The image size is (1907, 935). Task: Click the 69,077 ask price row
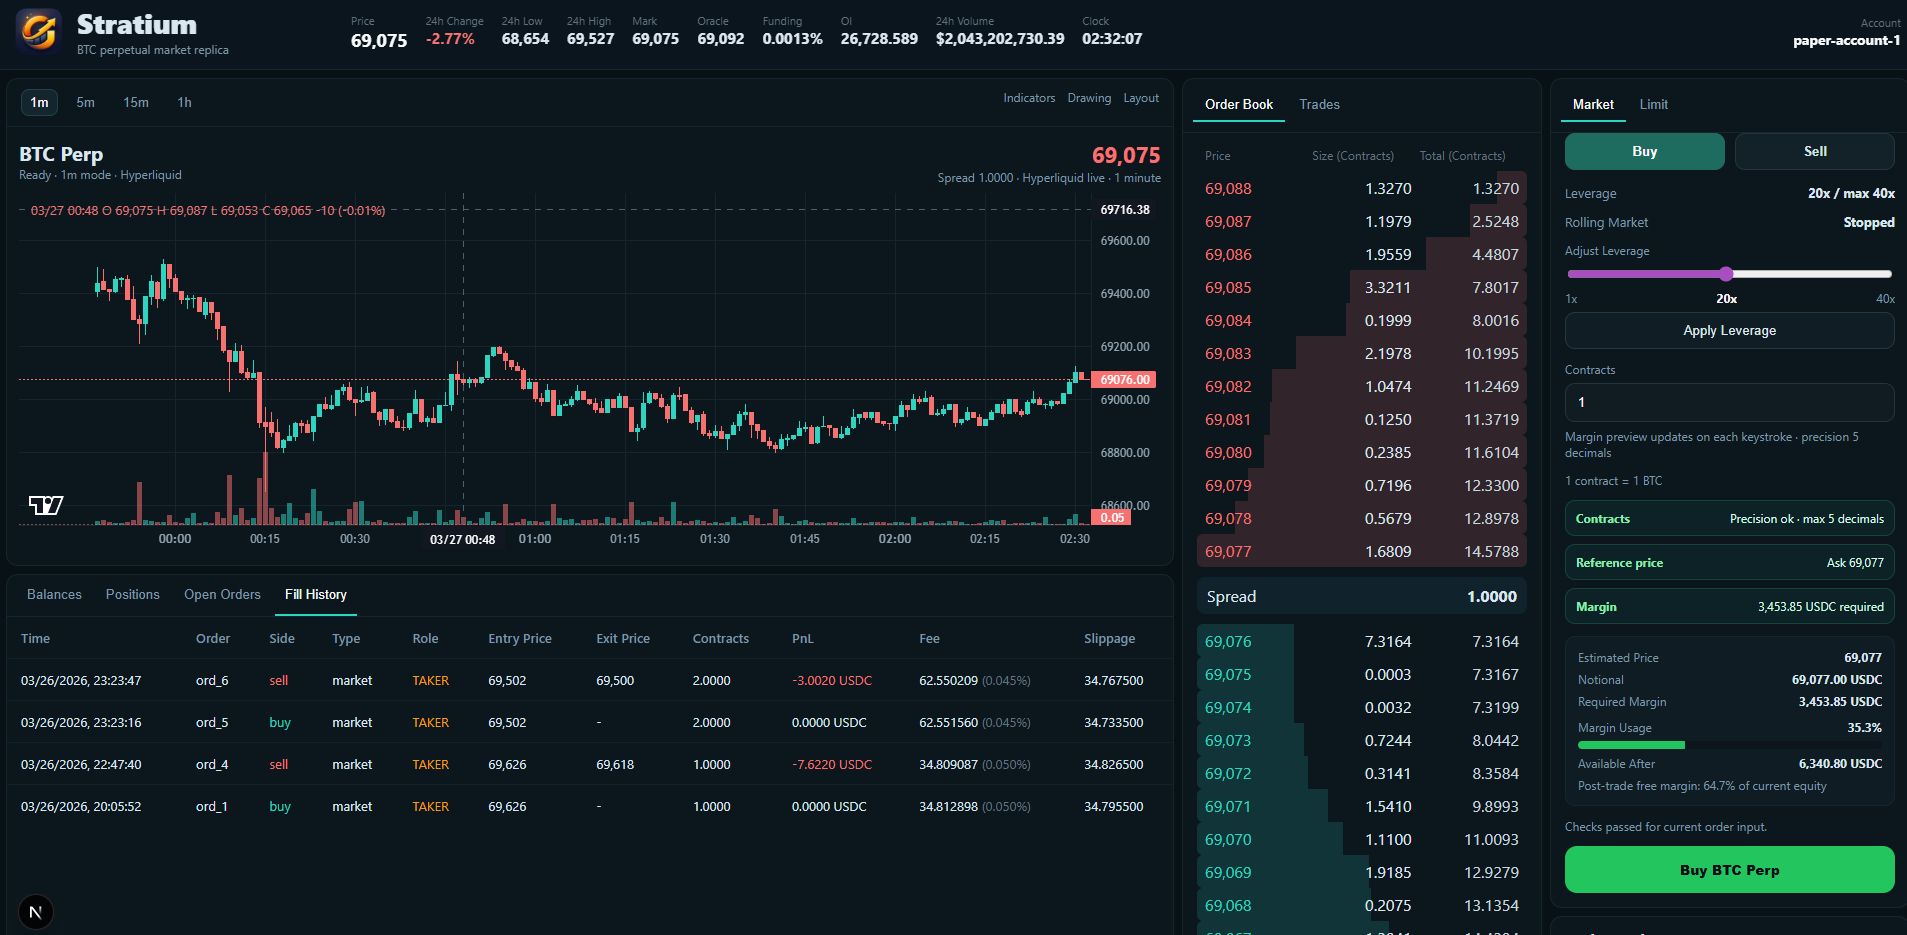tap(1361, 551)
